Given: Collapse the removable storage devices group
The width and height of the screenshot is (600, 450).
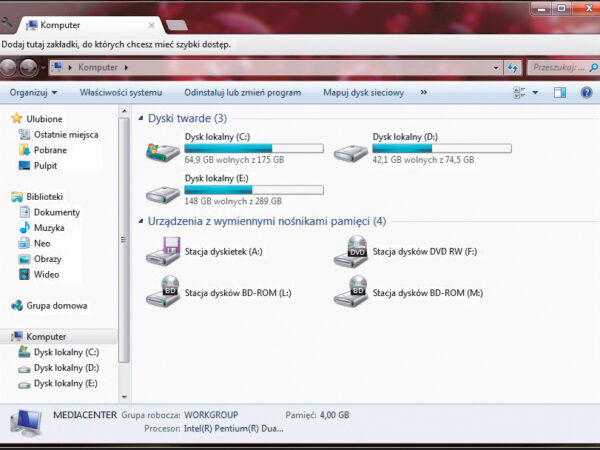Looking at the screenshot, I should (140, 221).
